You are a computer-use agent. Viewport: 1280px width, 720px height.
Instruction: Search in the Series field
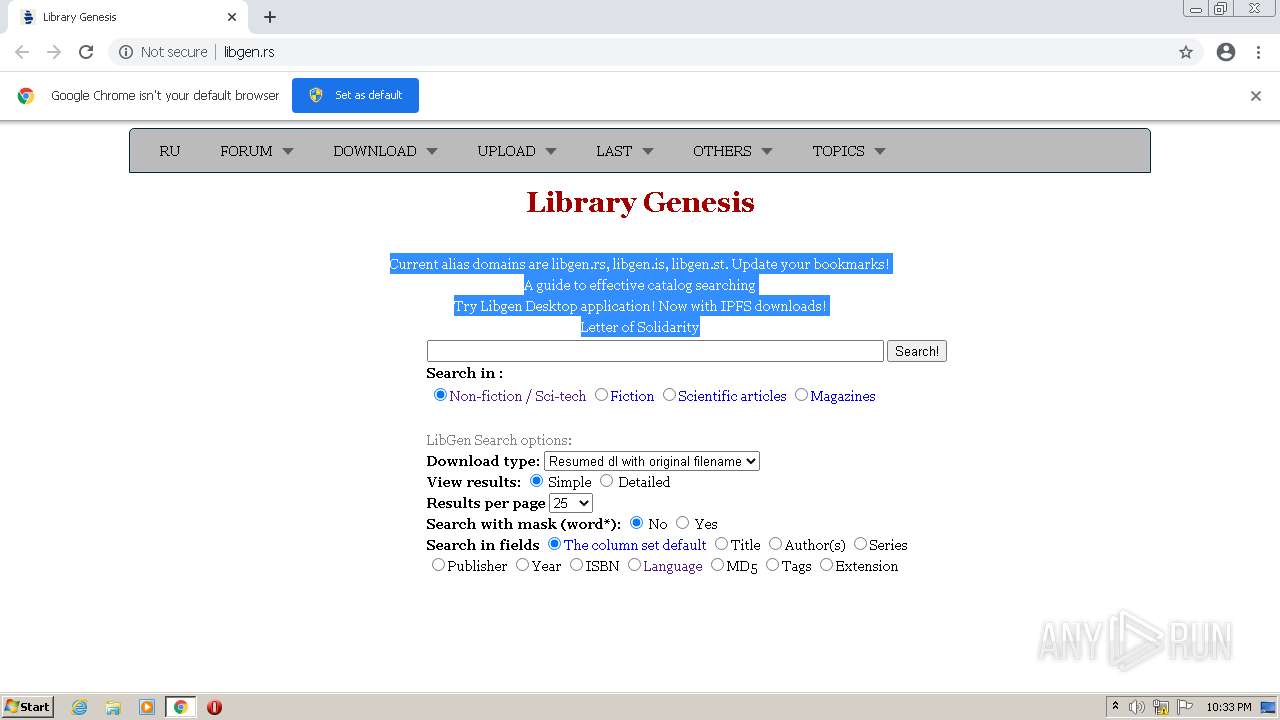[x=860, y=544]
